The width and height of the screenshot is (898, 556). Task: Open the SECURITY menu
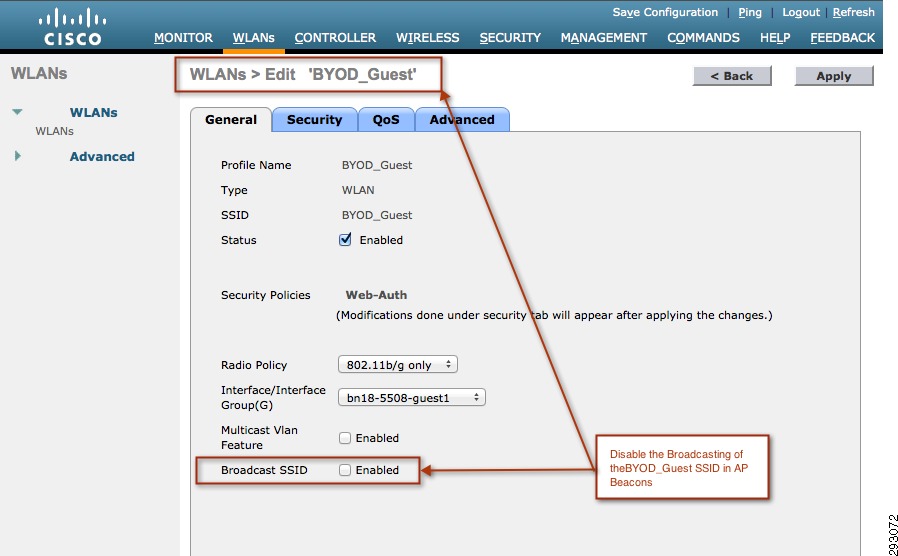coord(510,38)
